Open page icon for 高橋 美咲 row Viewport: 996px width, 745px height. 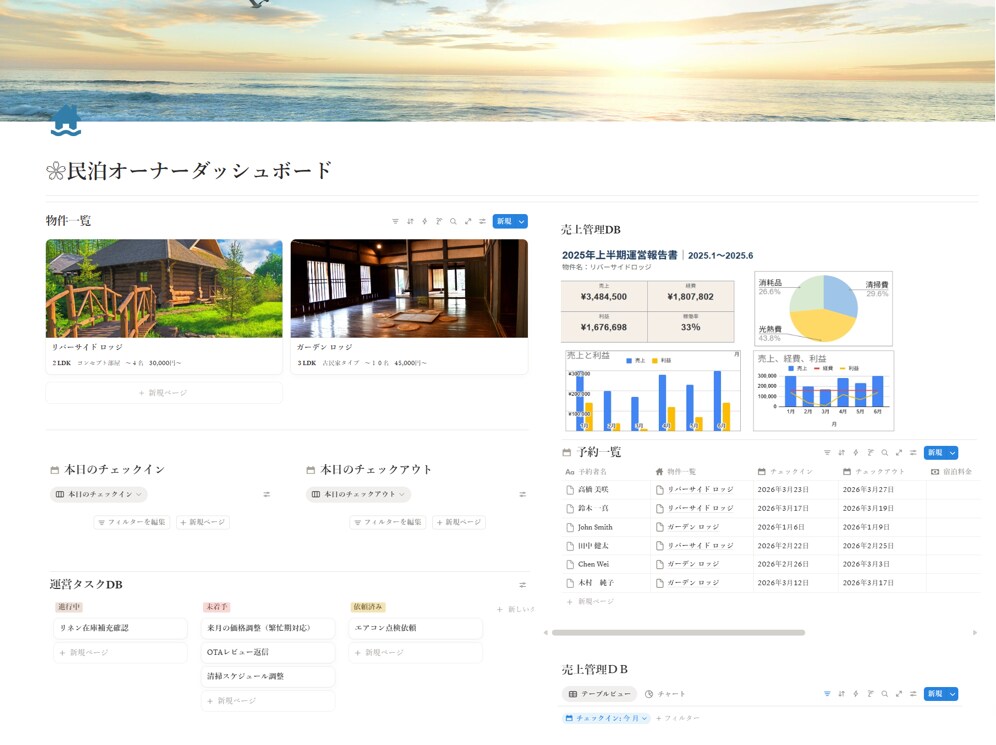[570, 490]
